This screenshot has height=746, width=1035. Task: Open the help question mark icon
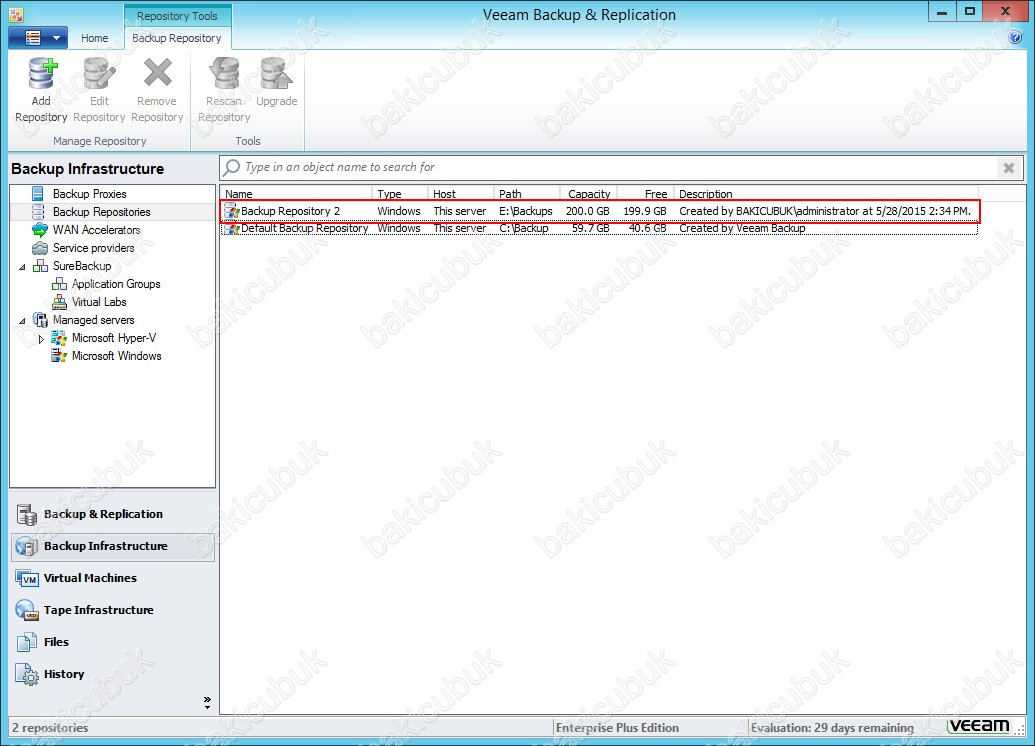click(1015, 38)
